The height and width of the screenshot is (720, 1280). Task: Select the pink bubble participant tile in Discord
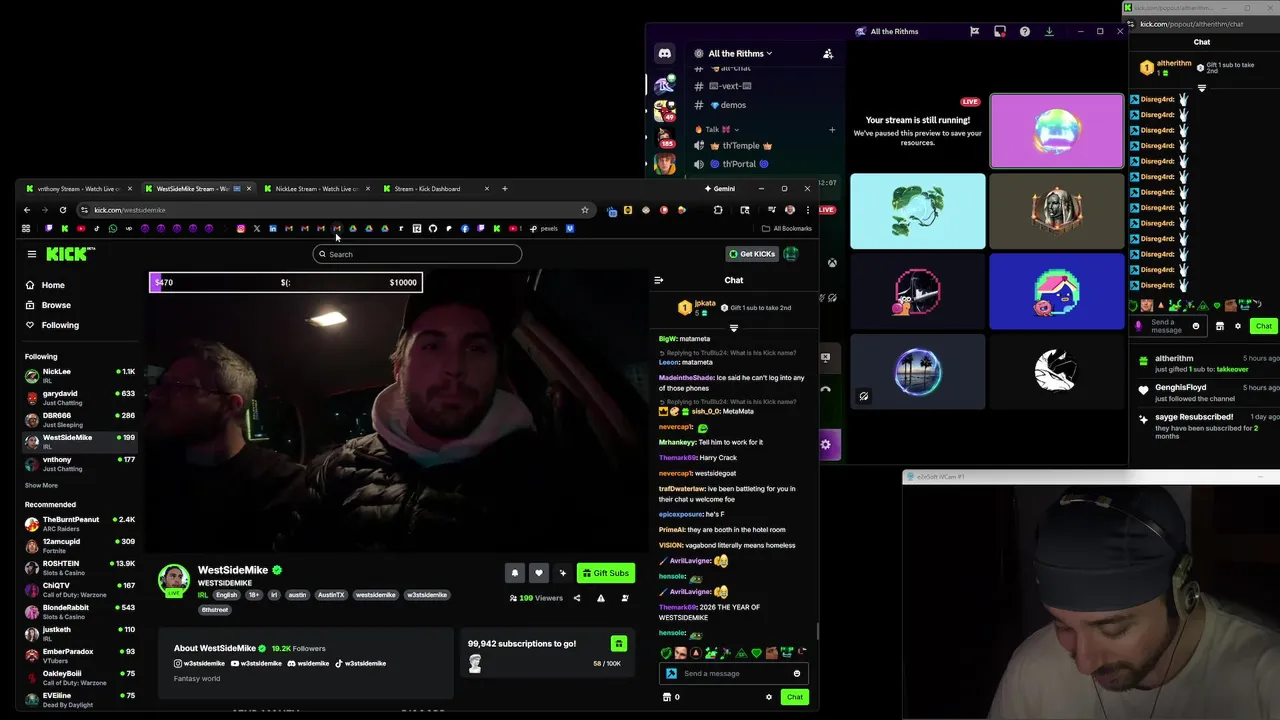tap(1057, 131)
